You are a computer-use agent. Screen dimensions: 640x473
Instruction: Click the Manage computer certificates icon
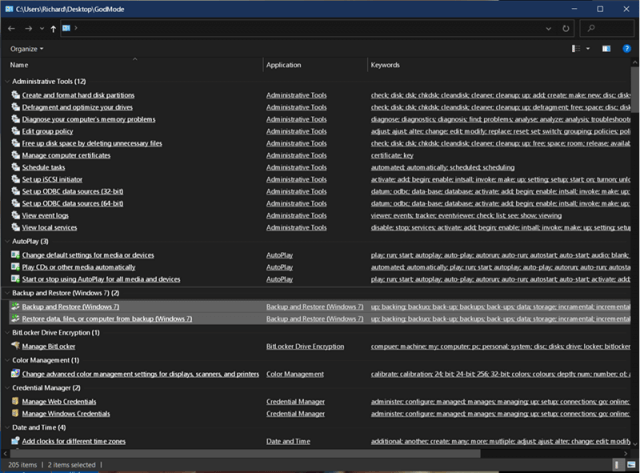click(x=16, y=155)
